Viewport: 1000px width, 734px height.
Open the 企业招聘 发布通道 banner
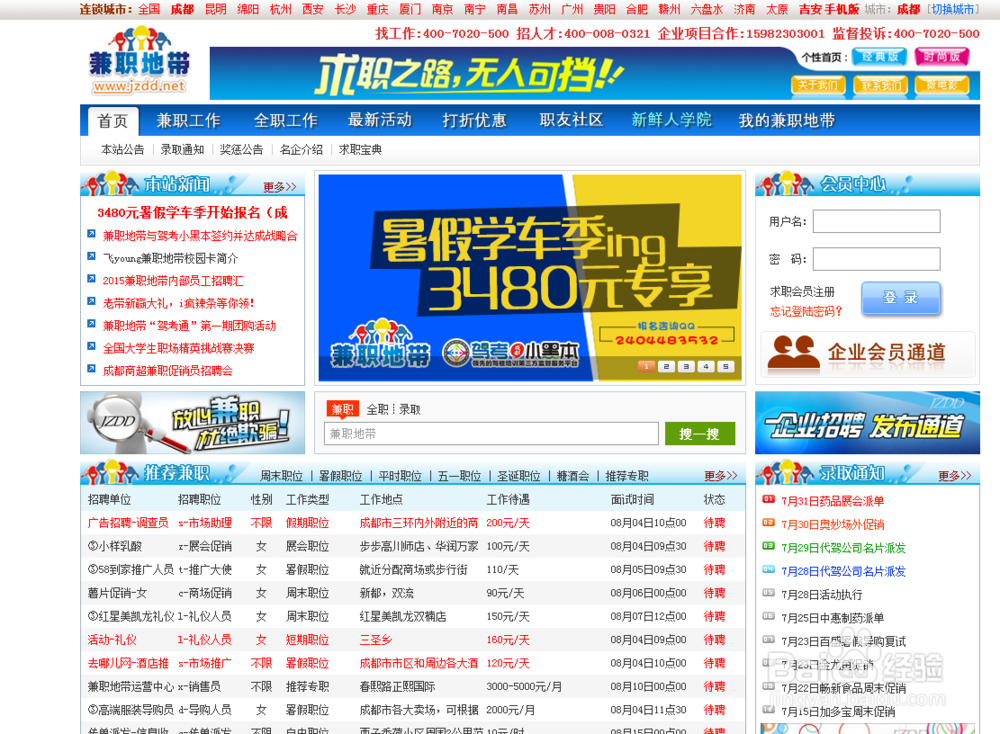click(867, 423)
